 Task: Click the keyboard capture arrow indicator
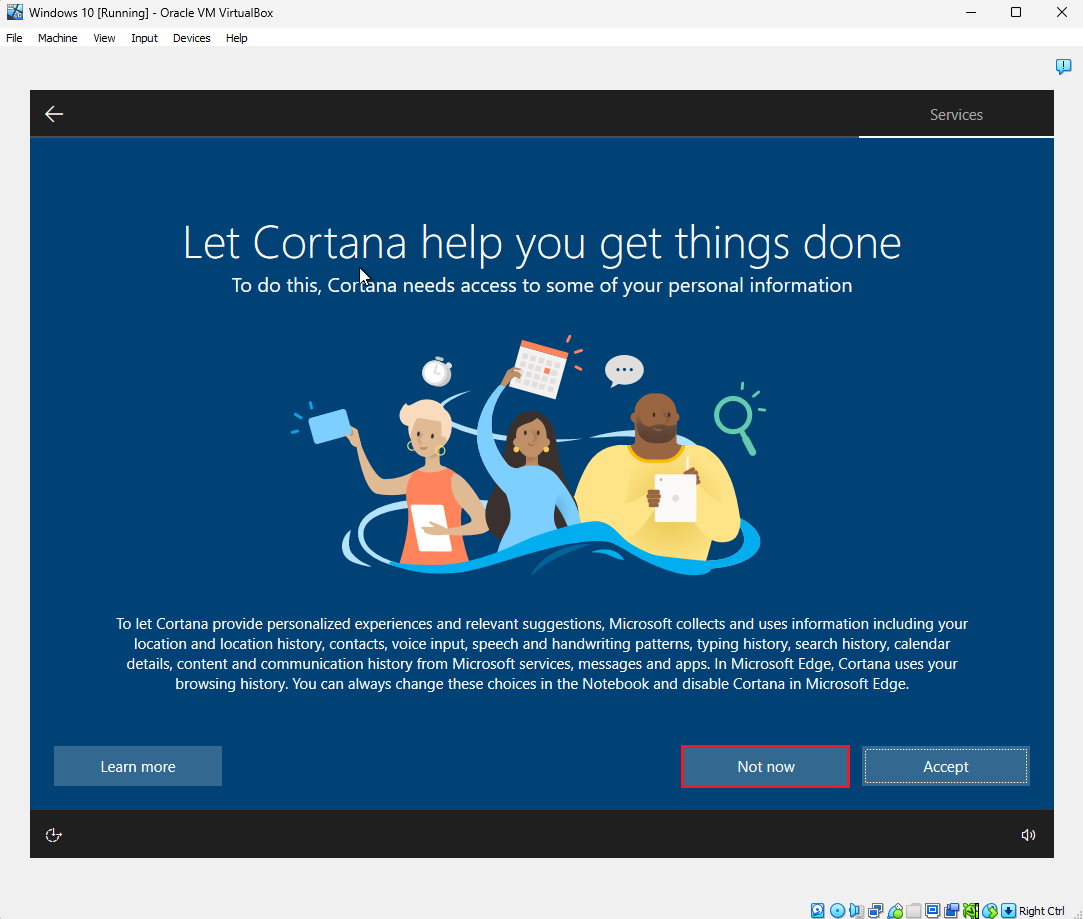1008,911
